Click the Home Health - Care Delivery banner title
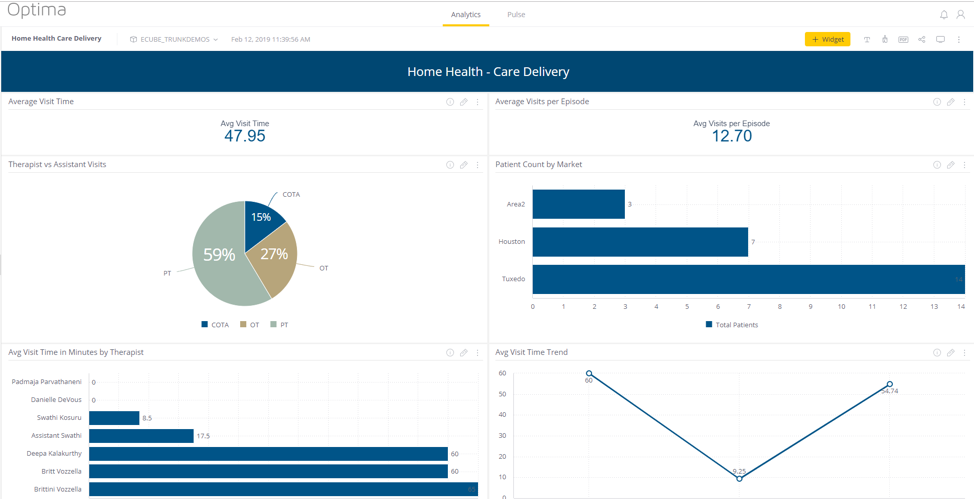The width and height of the screenshot is (974, 499). pyautogui.click(x=488, y=72)
